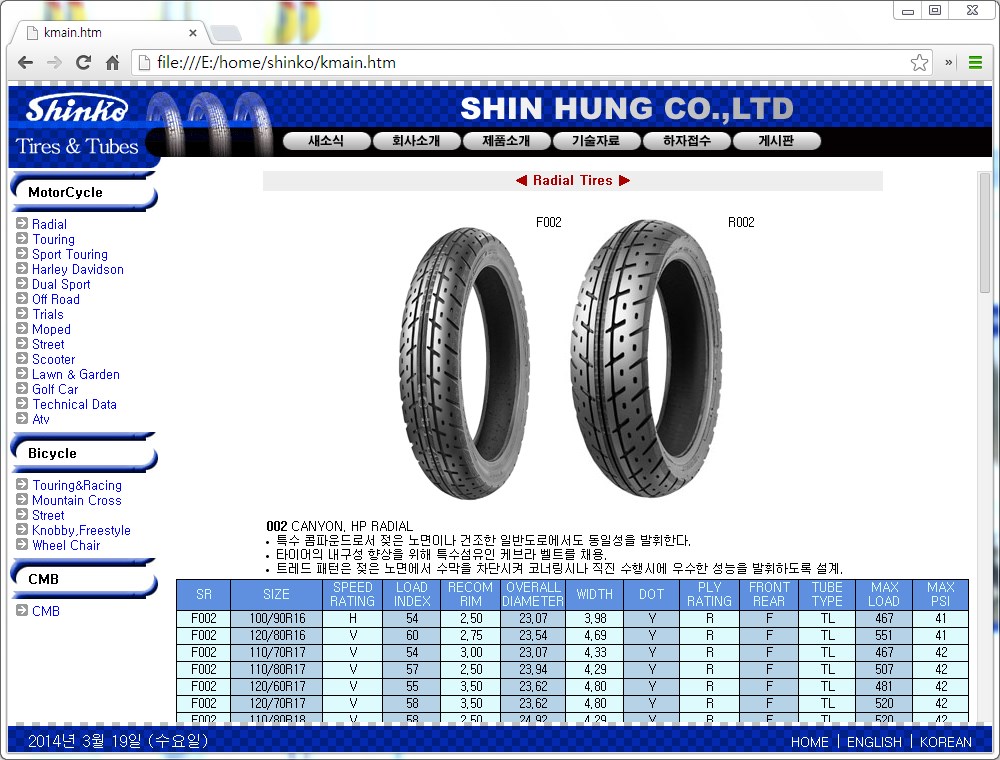Open the Mountain Cross bicycle link
The width and height of the screenshot is (1000, 760).
(76, 500)
